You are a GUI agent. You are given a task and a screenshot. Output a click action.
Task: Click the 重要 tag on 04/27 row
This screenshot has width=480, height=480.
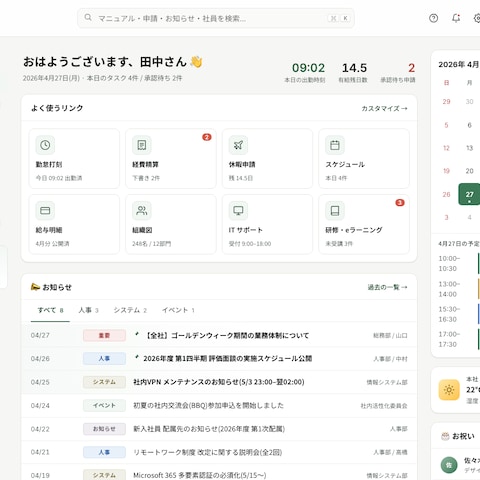(104, 335)
